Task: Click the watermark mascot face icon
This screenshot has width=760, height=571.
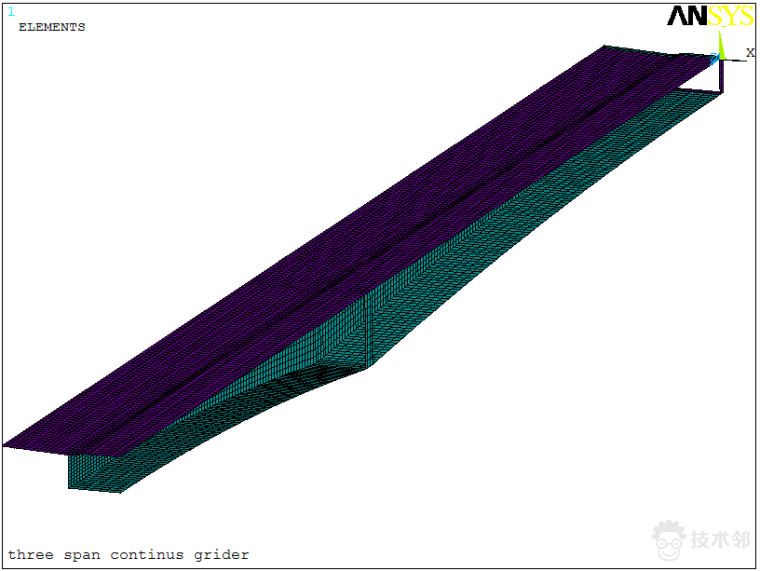Action: 669,539
